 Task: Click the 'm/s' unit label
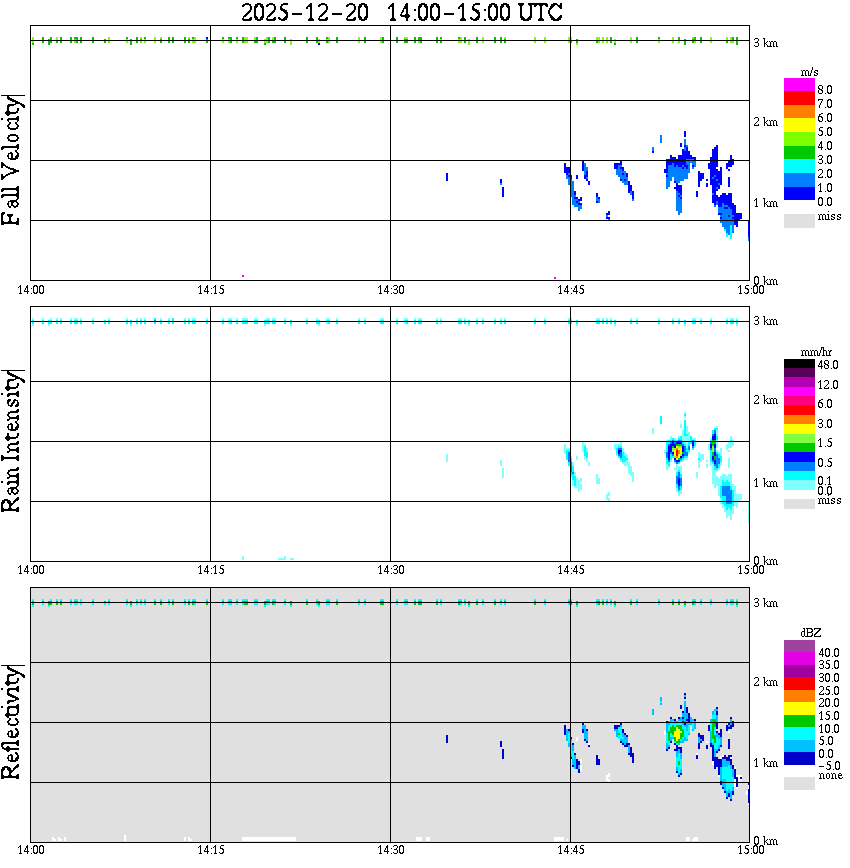(x=809, y=73)
